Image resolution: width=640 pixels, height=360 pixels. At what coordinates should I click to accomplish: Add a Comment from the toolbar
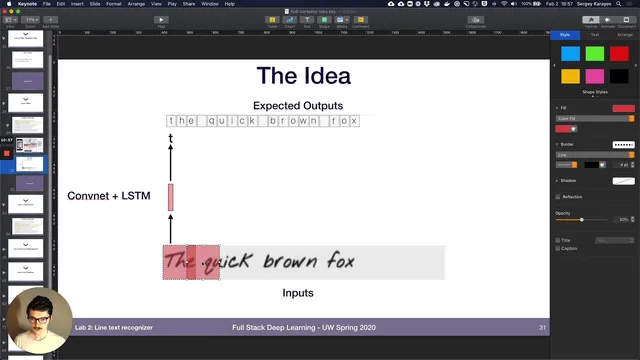pyautogui.click(x=360, y=20)
